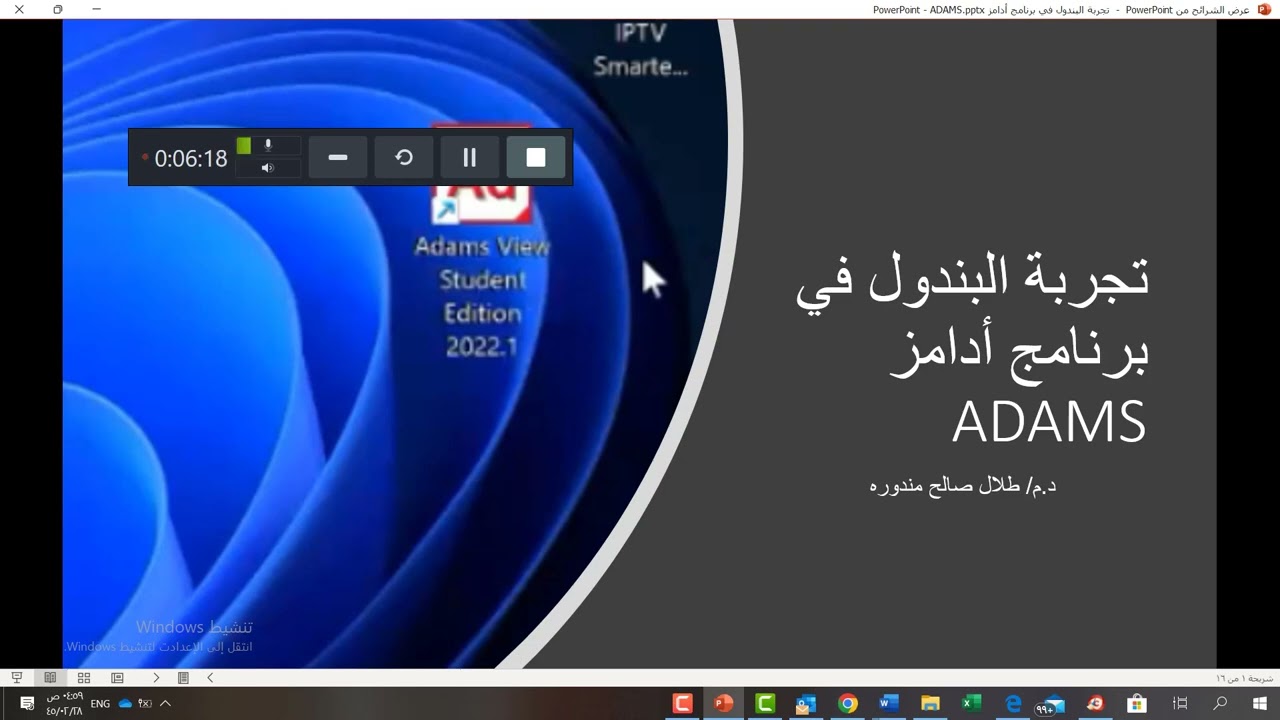This screenshot has height=720, width=1280.
Task: Open Microsoft Store from the taskbar
Action: 1137,704
